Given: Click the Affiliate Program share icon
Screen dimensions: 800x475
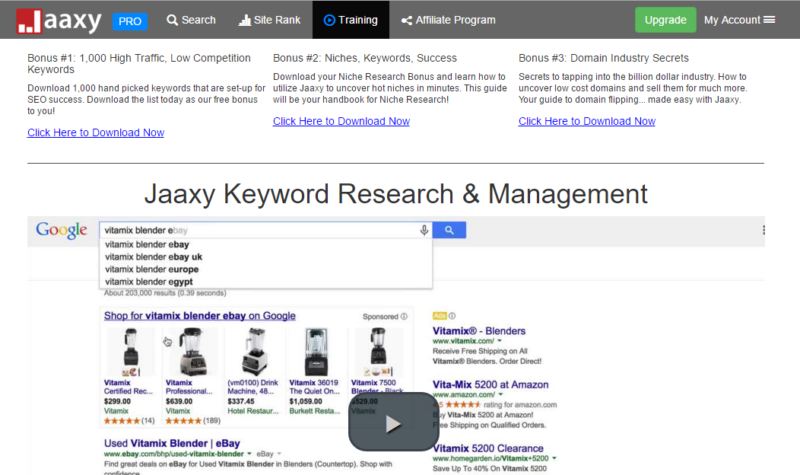Looking at the screenshot, I should click(407, 20).
